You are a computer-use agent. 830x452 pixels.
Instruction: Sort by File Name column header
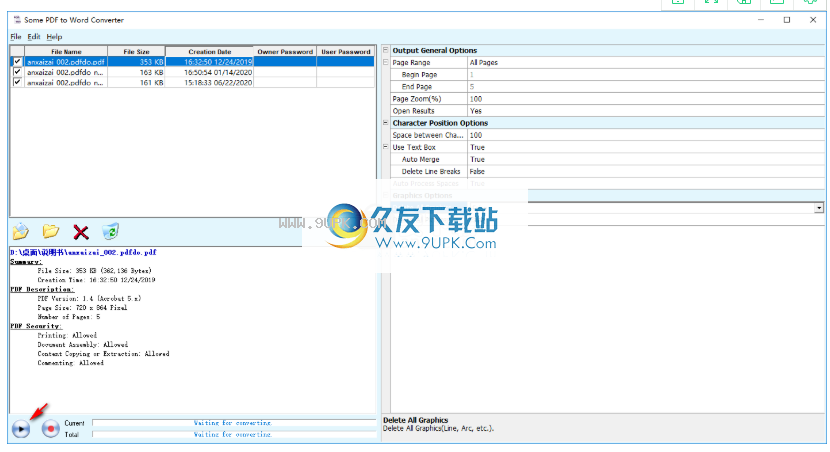click(x=66, y=51)
